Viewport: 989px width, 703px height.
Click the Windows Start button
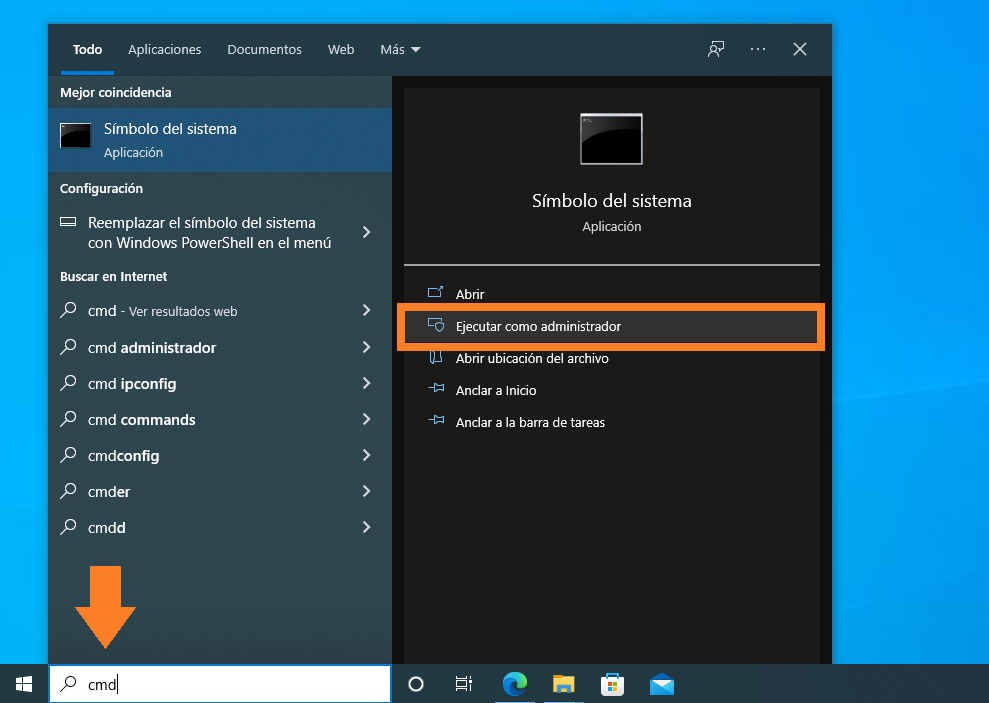pyautogui.click(x=23, y=684)
